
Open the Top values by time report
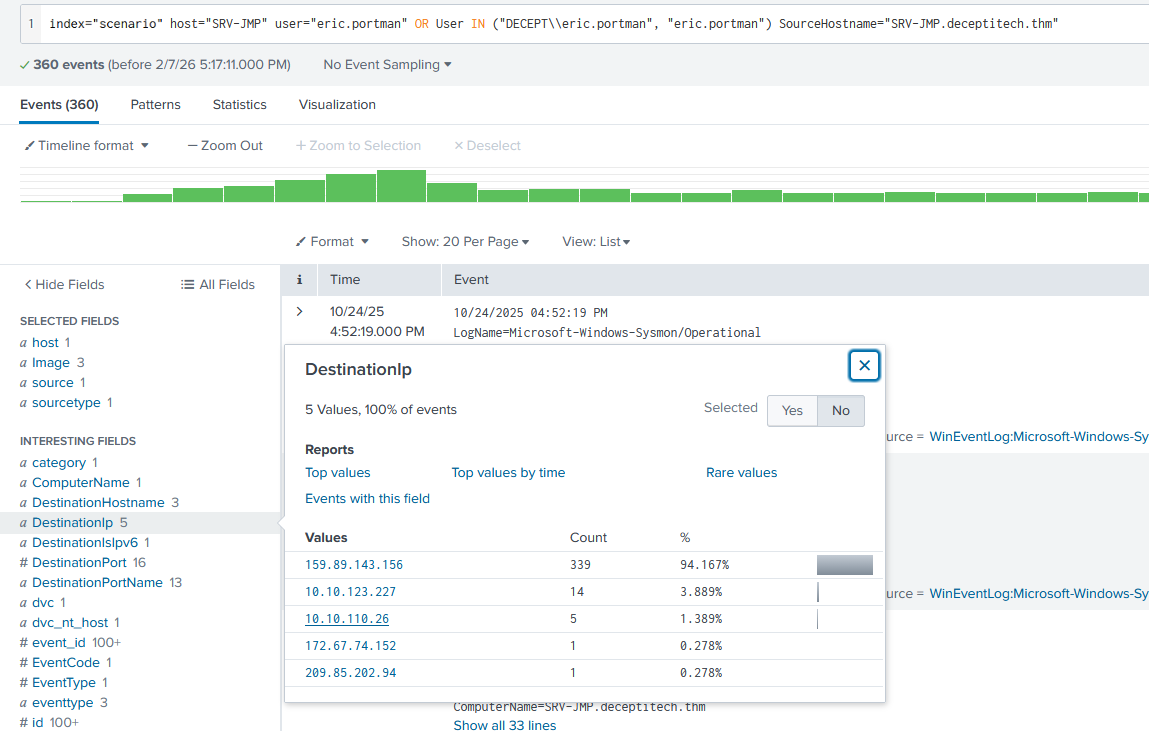coord(509,472)
